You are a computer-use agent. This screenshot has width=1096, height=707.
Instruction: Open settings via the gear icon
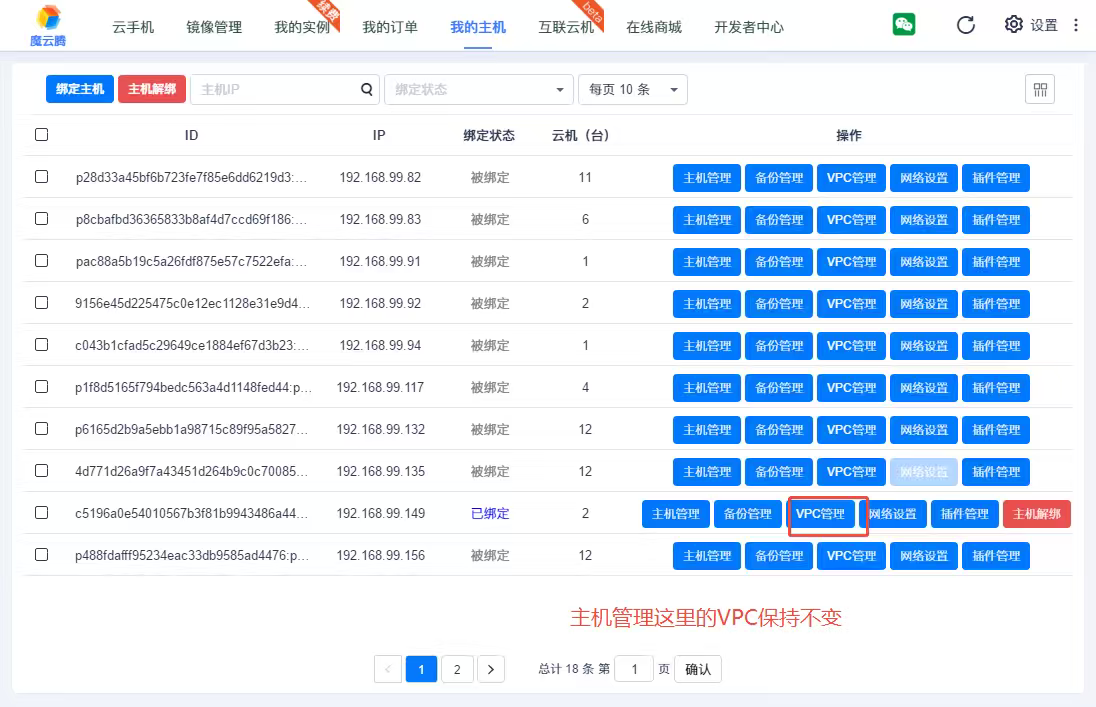click(x=1014, y=25)
